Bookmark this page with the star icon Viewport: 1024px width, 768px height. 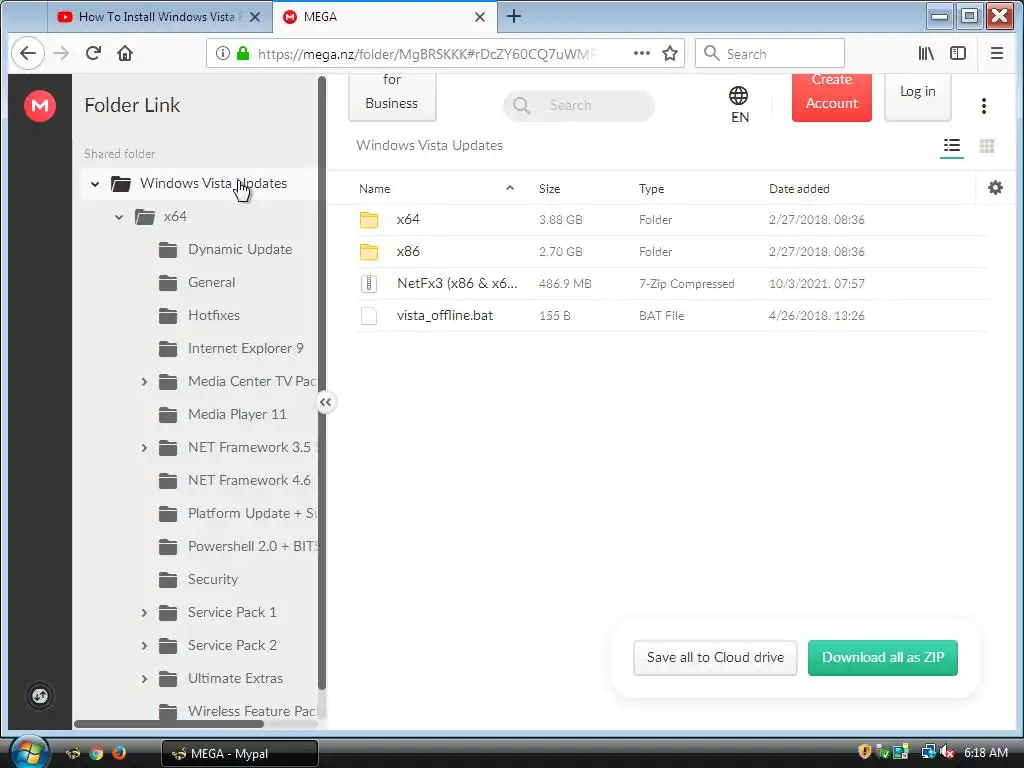point(670,54)
